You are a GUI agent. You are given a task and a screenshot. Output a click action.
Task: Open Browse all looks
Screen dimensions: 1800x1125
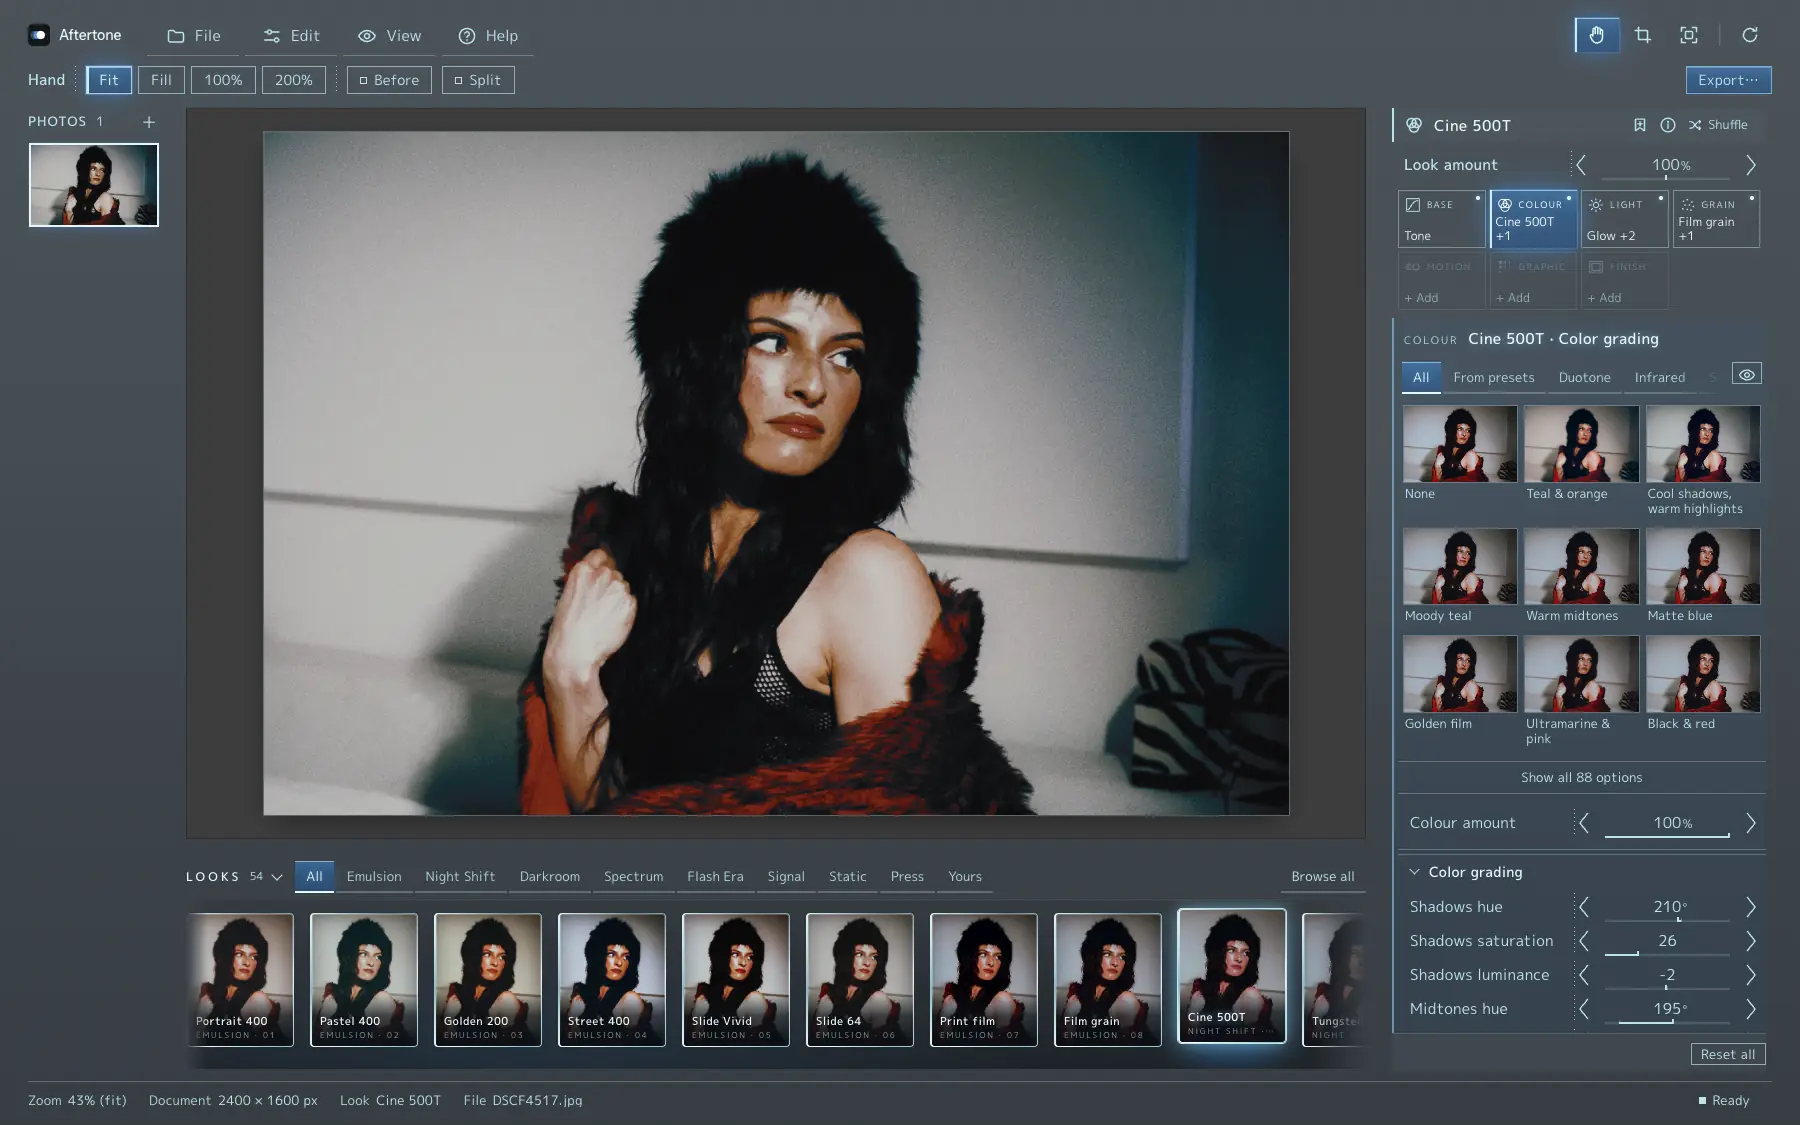pos(1322,877)
